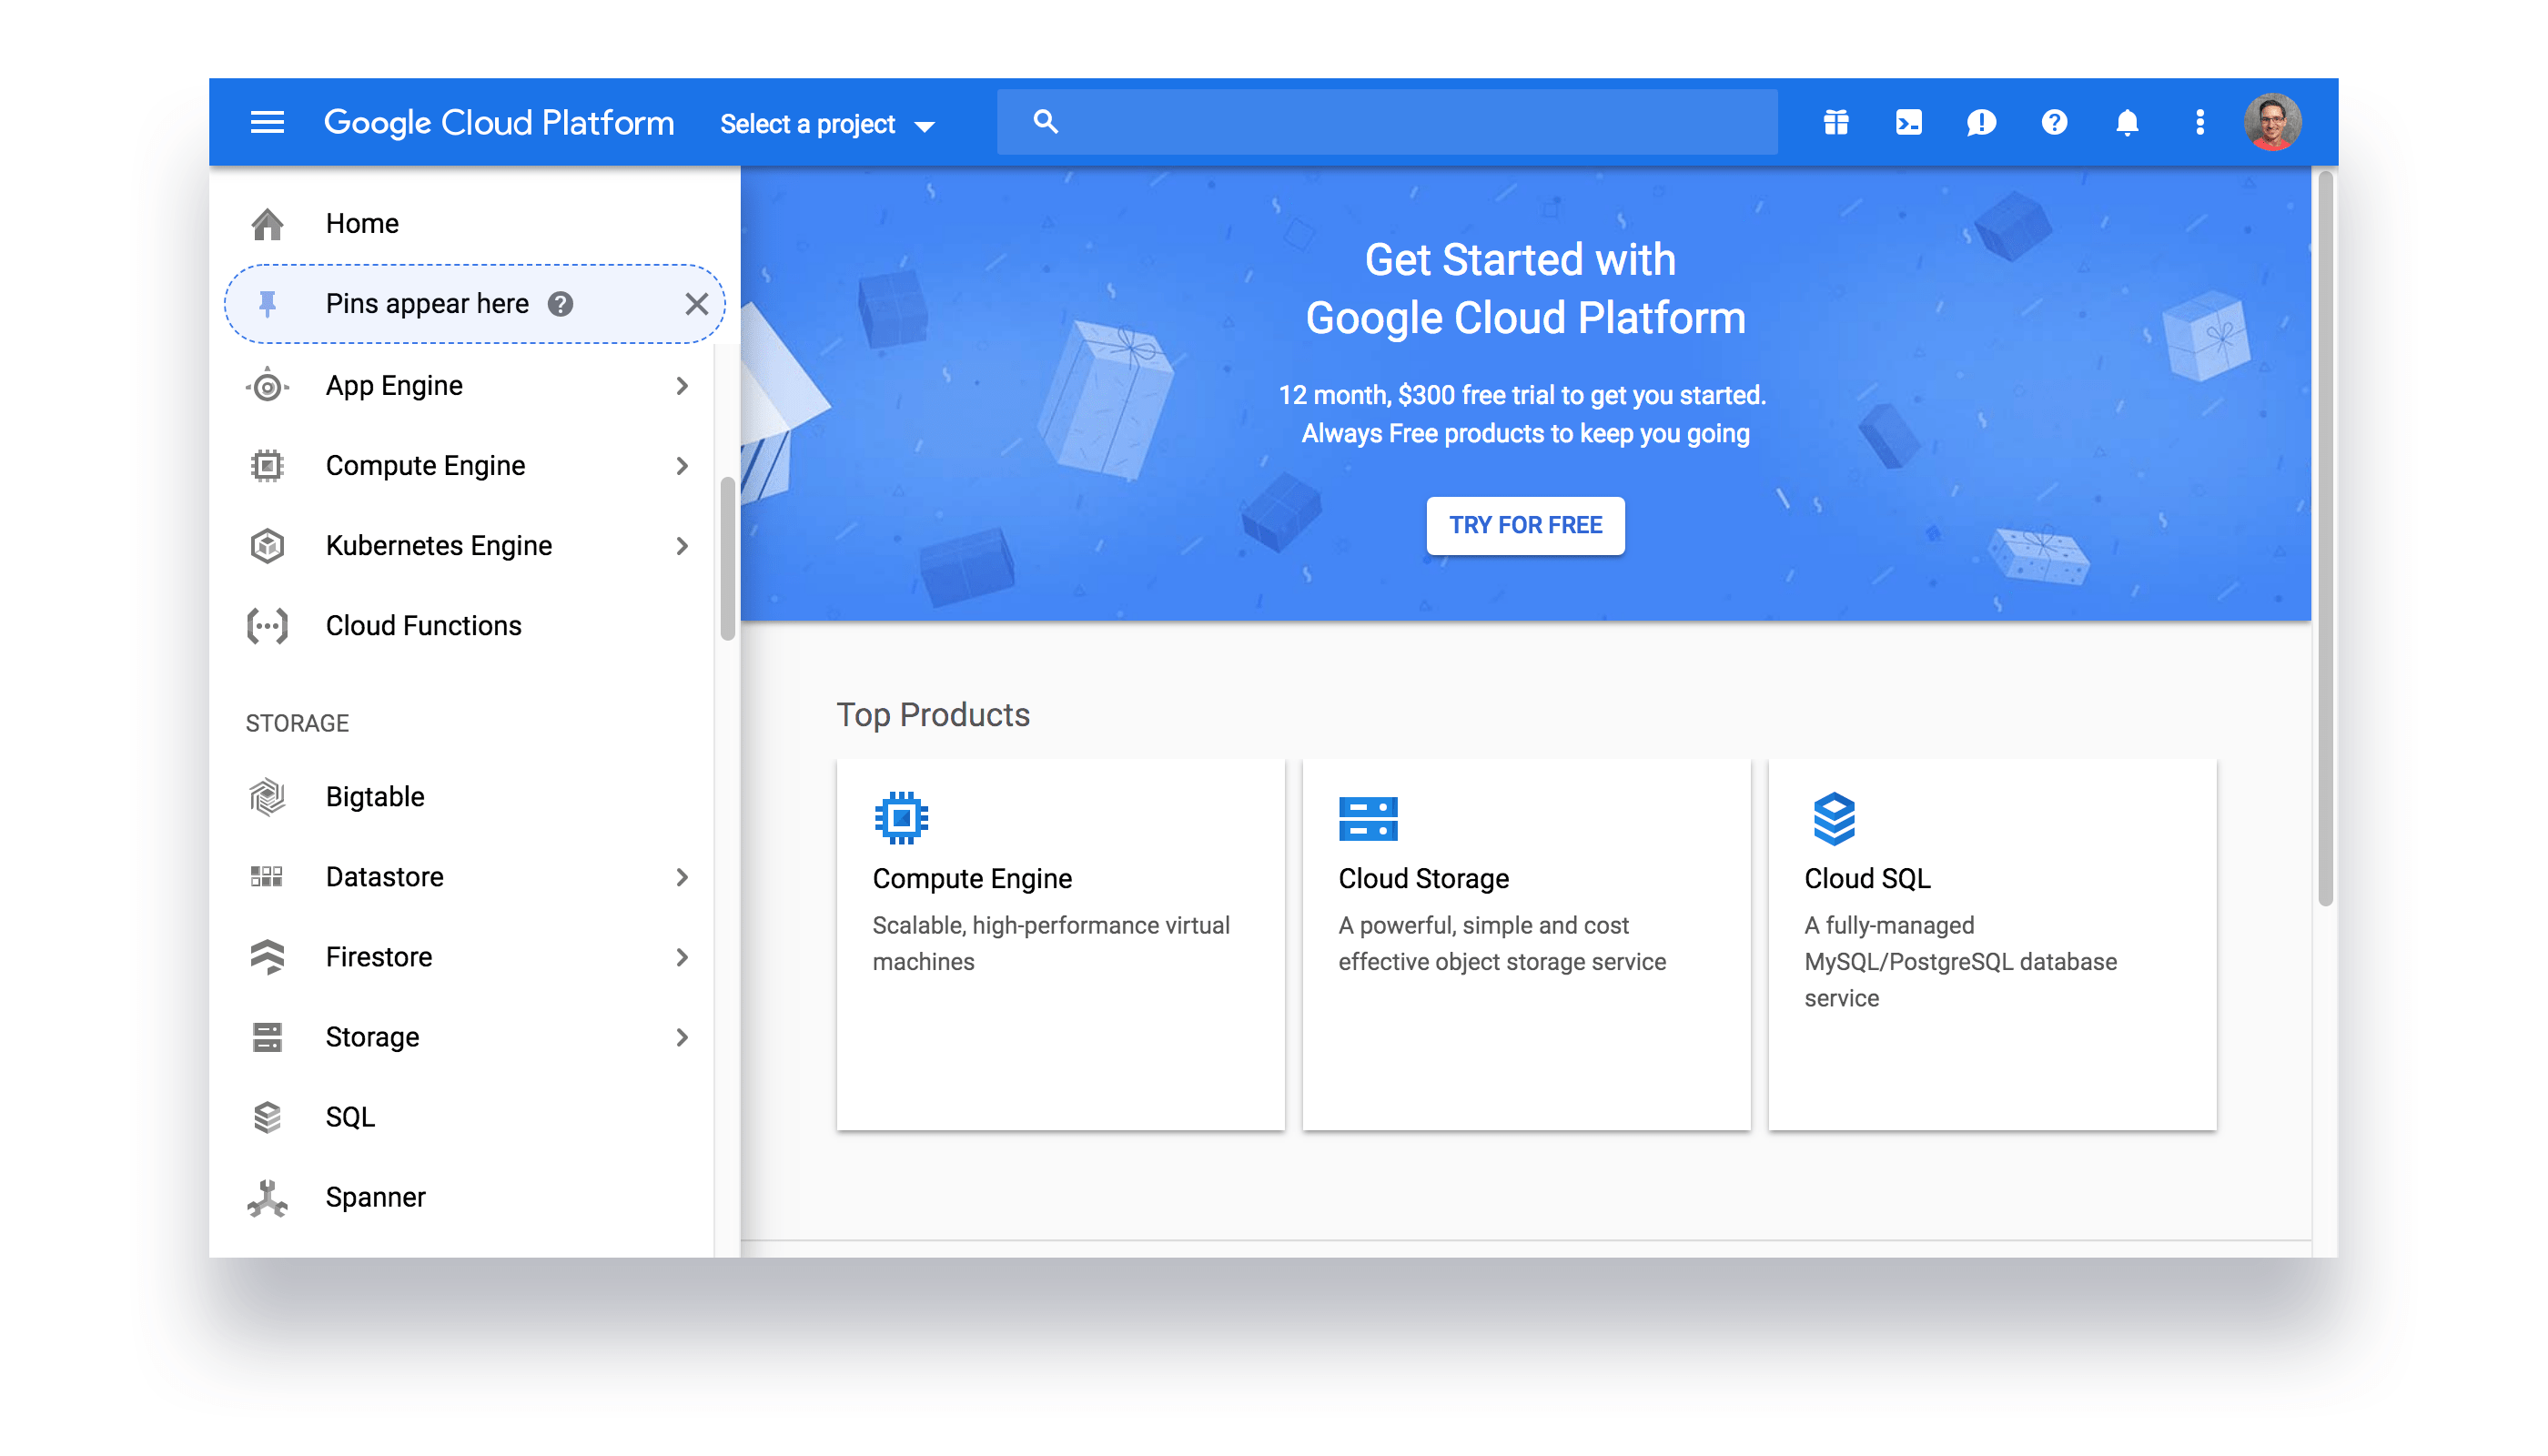2548x1456 pixels.
Task: Dismiss the Pins appear here hint
Action: [x=697, y=303]
